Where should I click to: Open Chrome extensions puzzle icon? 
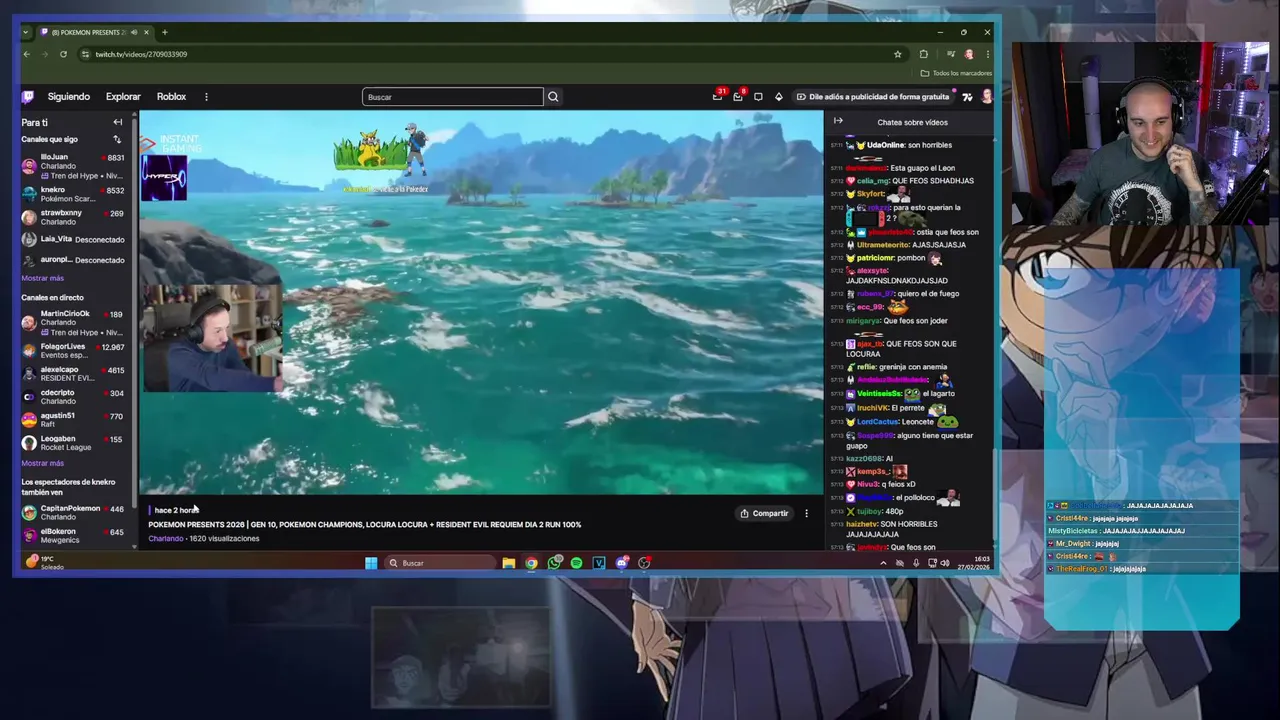[923, 54]
